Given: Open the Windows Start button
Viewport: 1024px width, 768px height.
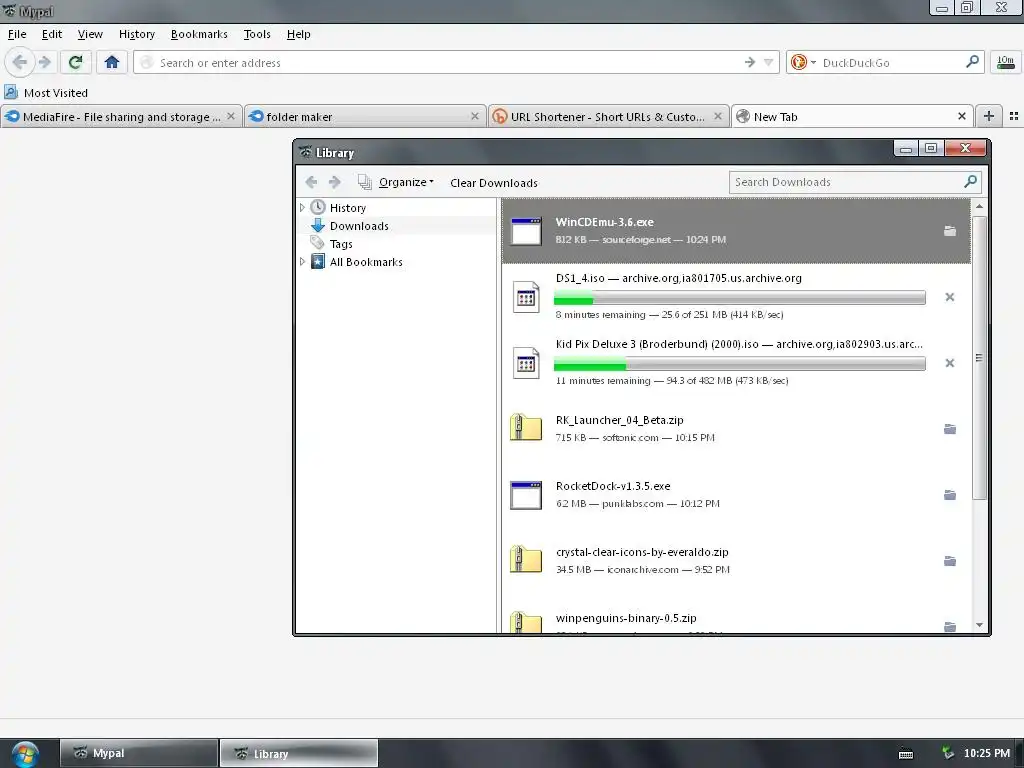Looking at the screenshot, I should pyautogui.click(x=25, y=754).
